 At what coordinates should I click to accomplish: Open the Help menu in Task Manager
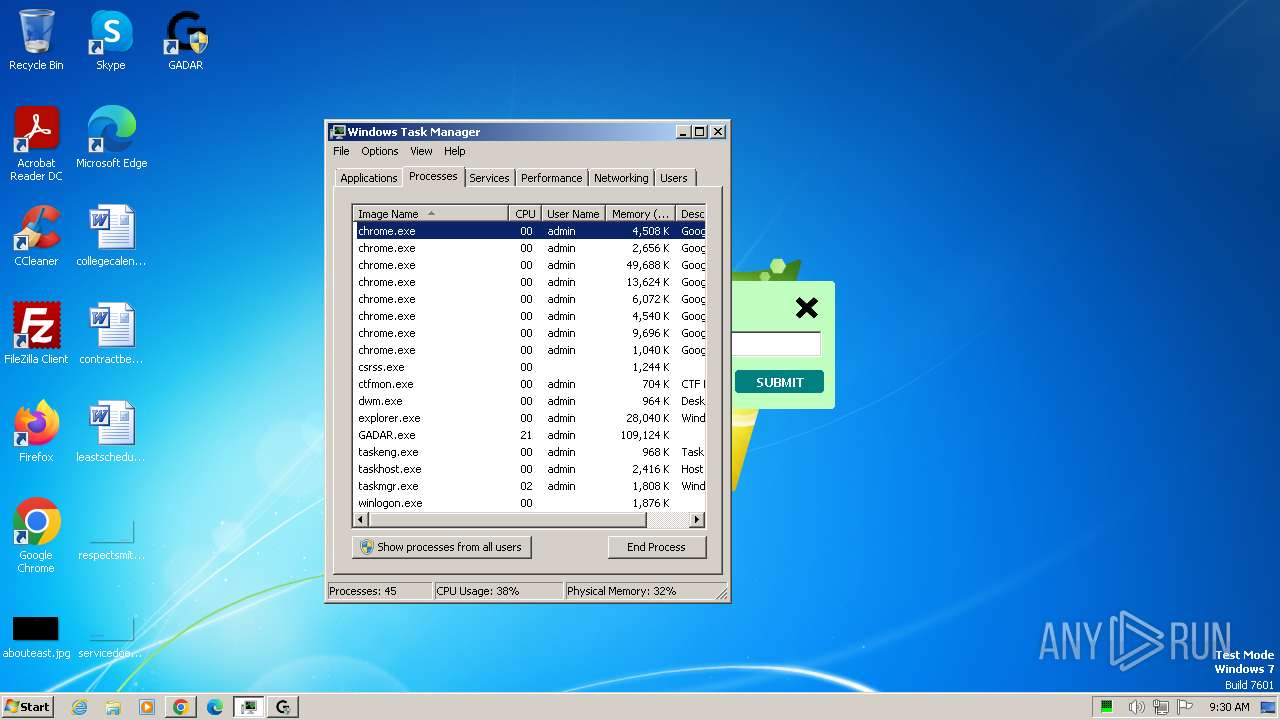[x=455, y=151]
